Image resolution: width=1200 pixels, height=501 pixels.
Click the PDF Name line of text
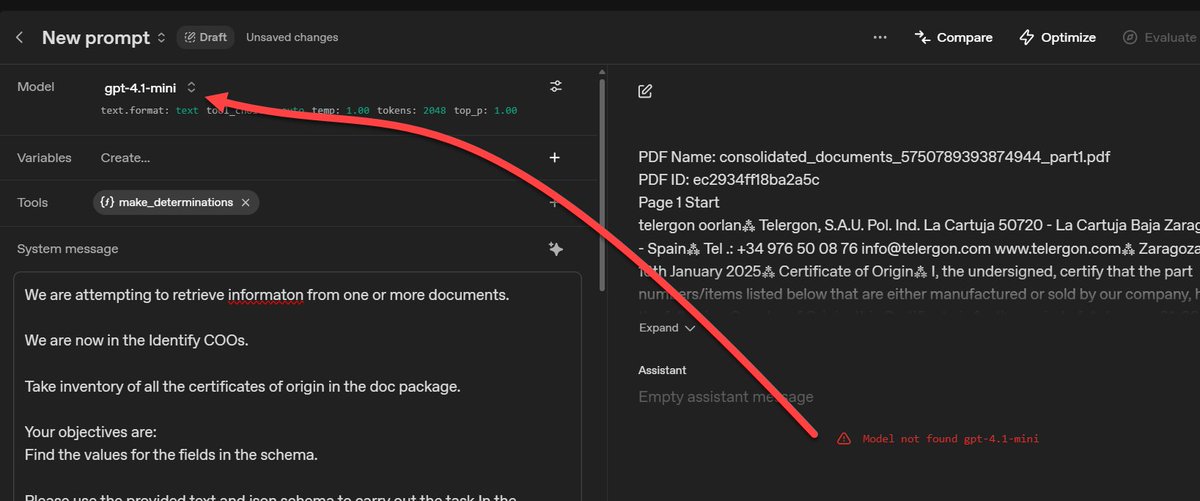point(874,158)
